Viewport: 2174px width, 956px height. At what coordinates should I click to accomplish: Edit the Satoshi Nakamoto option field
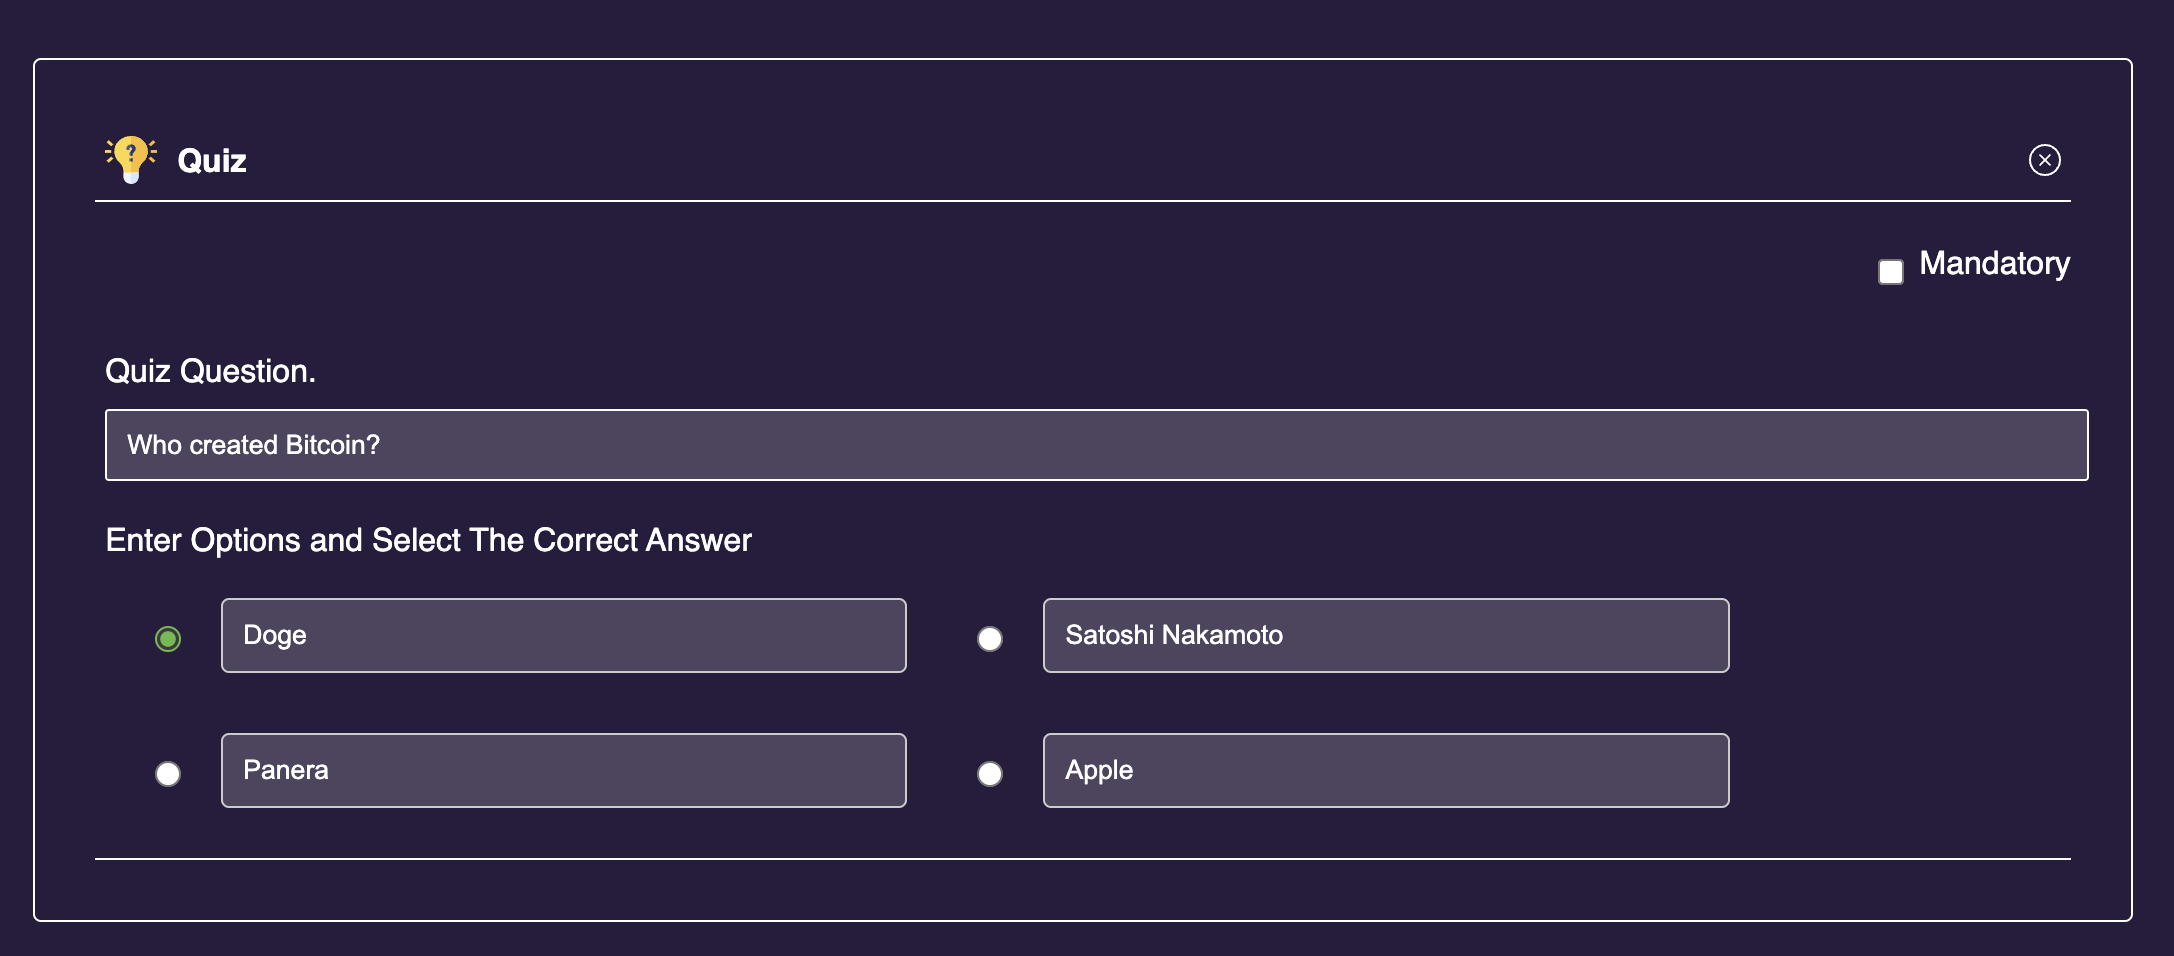point(1386,635)
